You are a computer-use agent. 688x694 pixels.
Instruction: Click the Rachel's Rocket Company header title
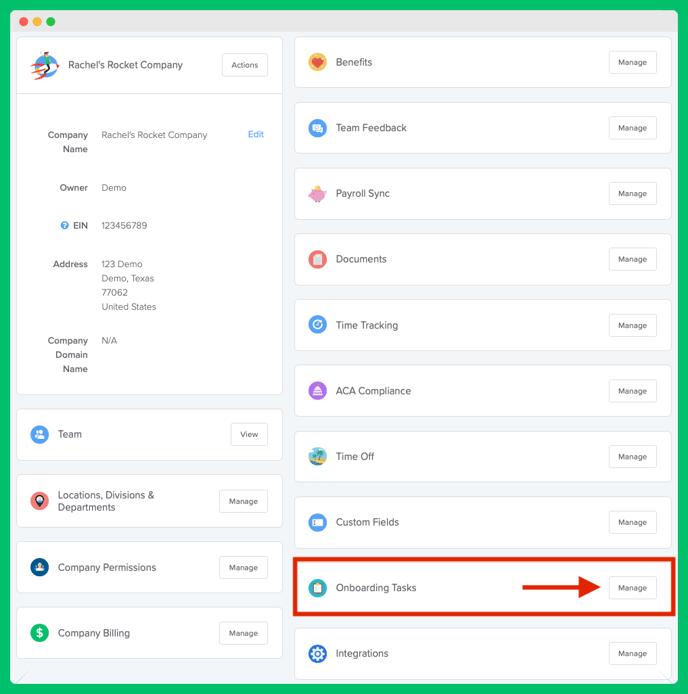pyautogui.click(x=125, y=65)
